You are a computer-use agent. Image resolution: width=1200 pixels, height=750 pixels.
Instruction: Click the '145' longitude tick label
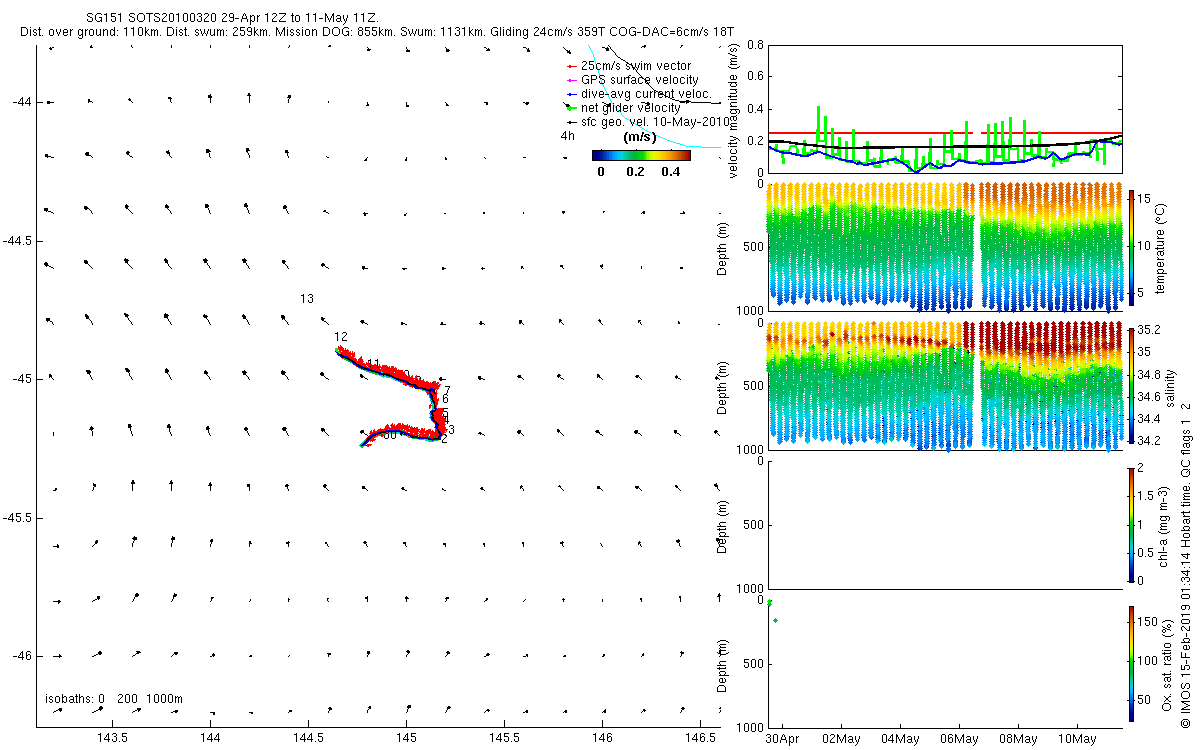click(406, 739)
